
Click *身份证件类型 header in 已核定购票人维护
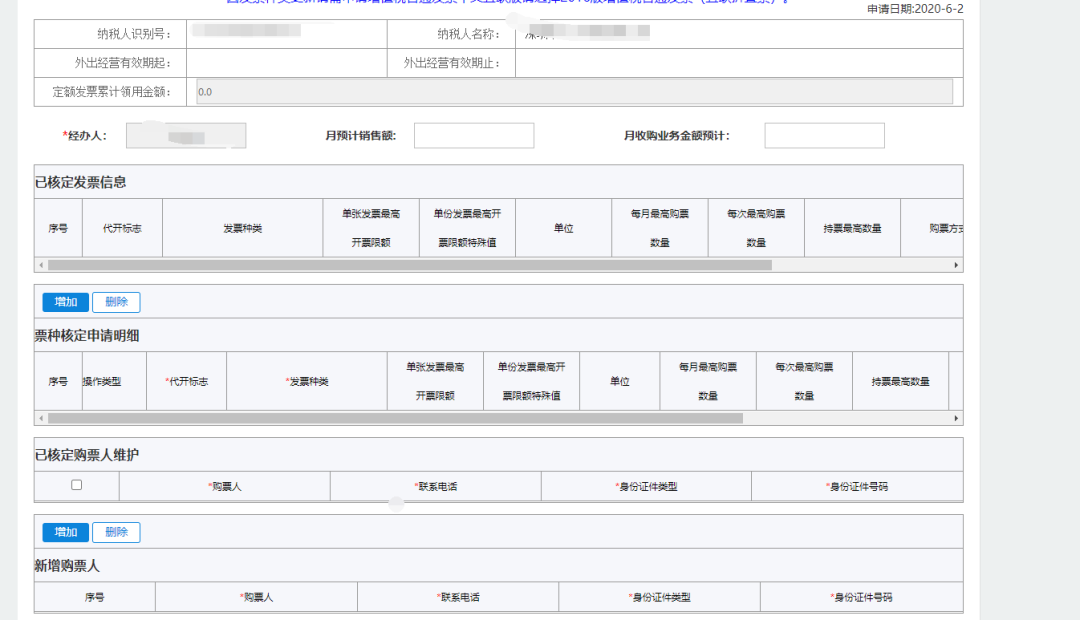pyautogui.click(x=646, y=486)
